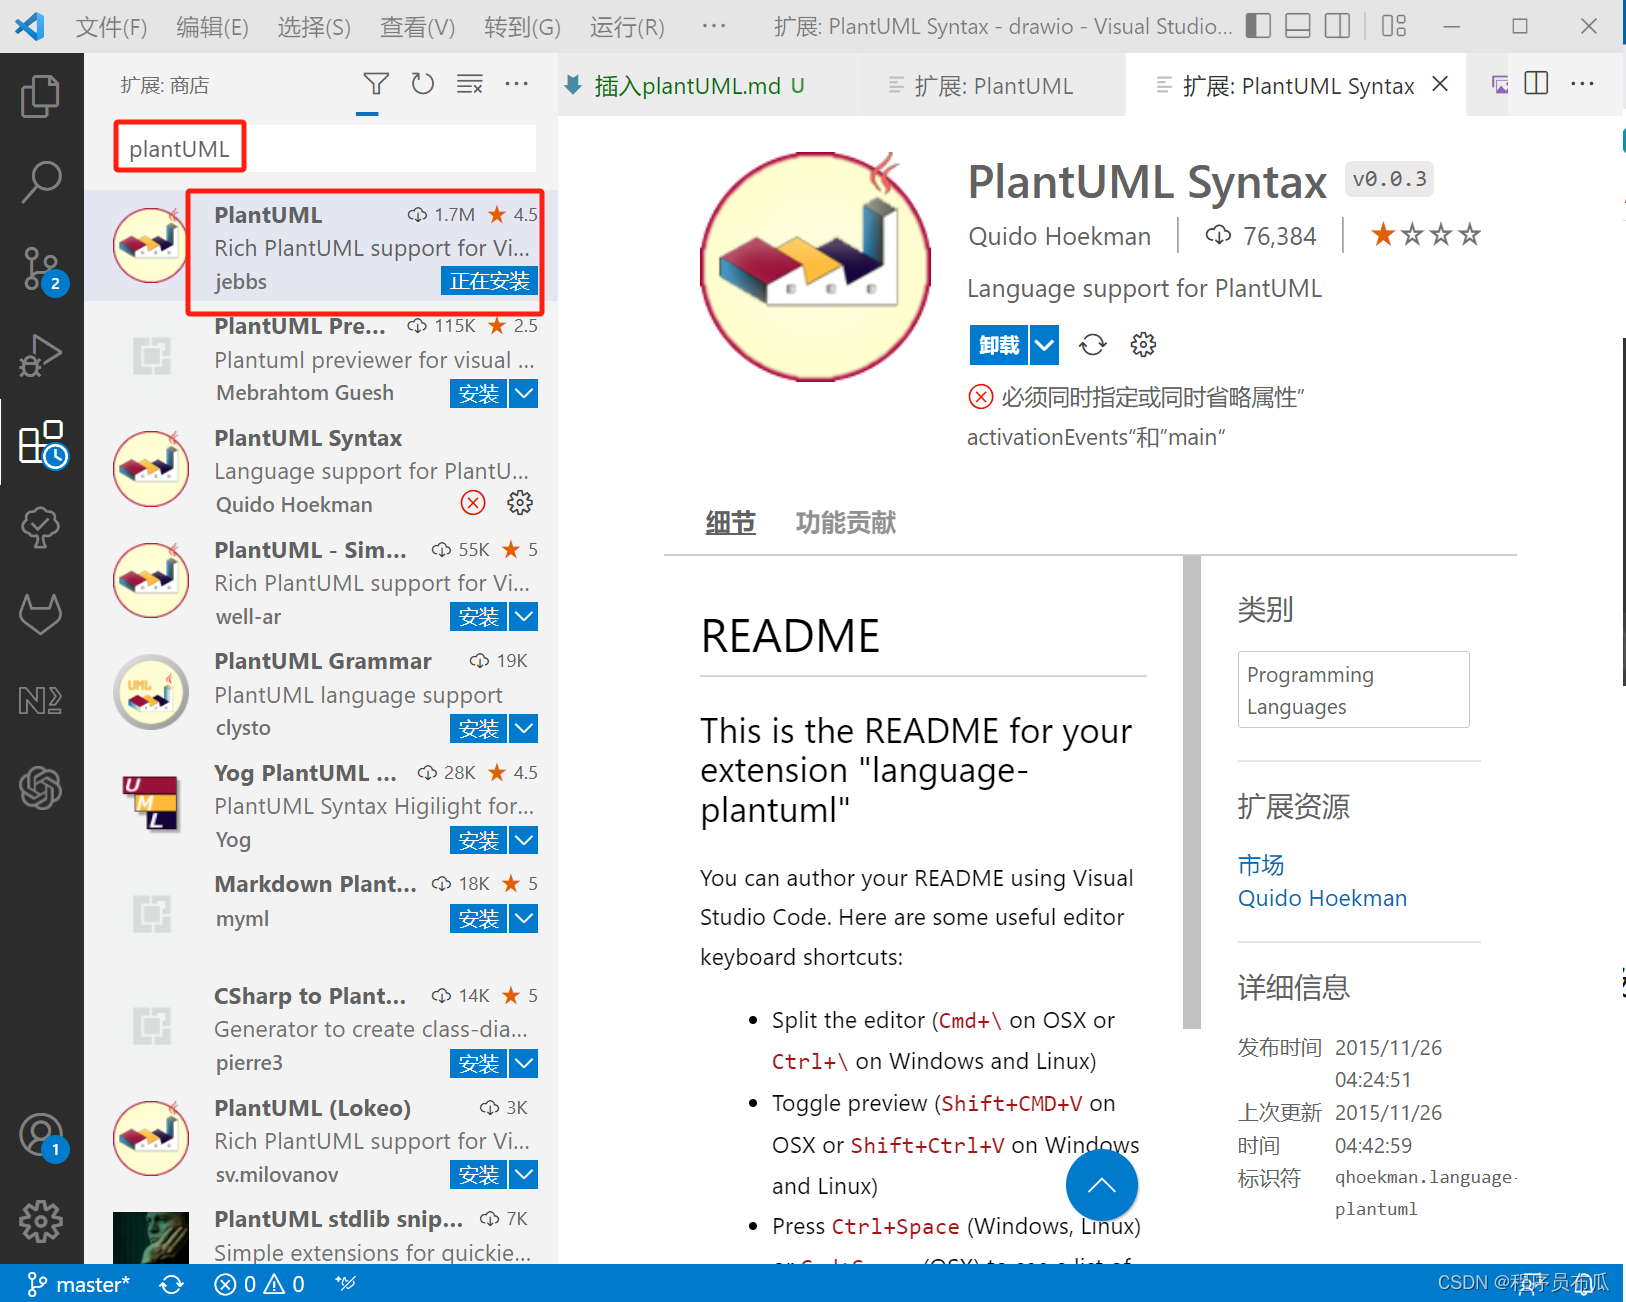Install the Yog PlantUML extension
Image resolution: width=1626 pixels, height=1302 pixels.
[x=478, y=840]
